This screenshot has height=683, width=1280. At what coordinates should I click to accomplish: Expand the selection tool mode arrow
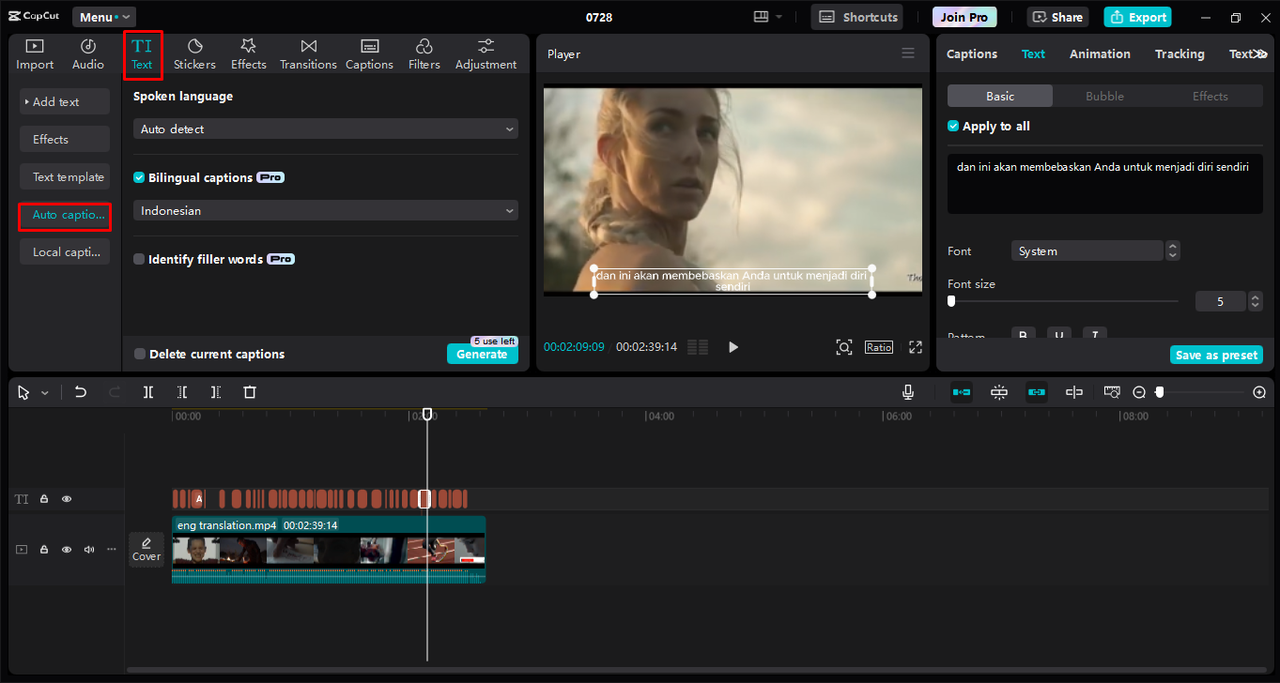point(45,393)
